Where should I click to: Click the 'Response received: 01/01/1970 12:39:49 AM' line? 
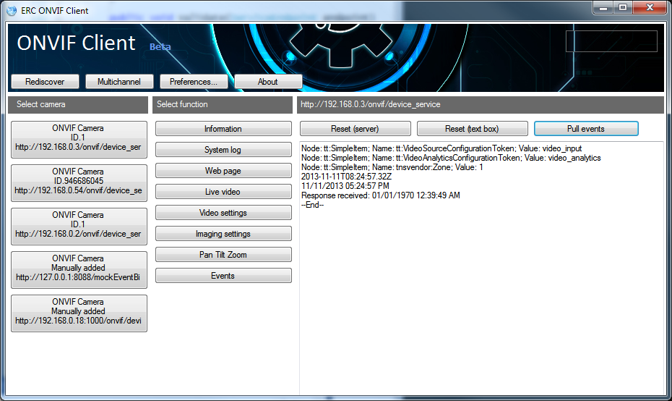point(381,195)
